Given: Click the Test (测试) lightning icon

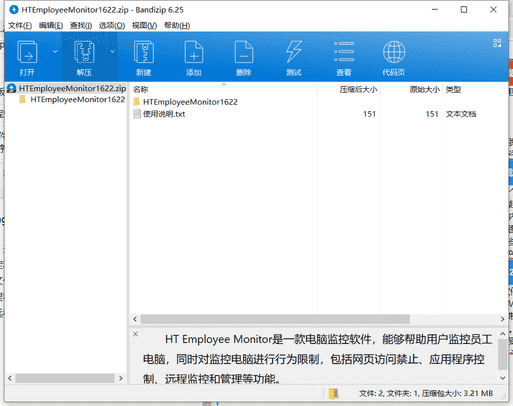Looking at the screenshot, I should pyautogui.click(x=294, y=52).
